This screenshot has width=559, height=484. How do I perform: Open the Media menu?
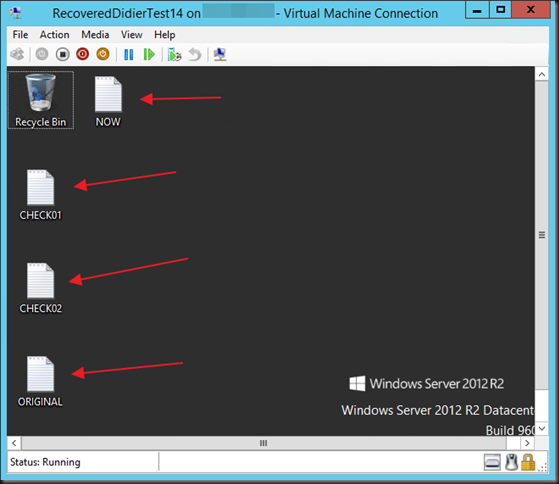pyautogui.click(x=95, y=35)
